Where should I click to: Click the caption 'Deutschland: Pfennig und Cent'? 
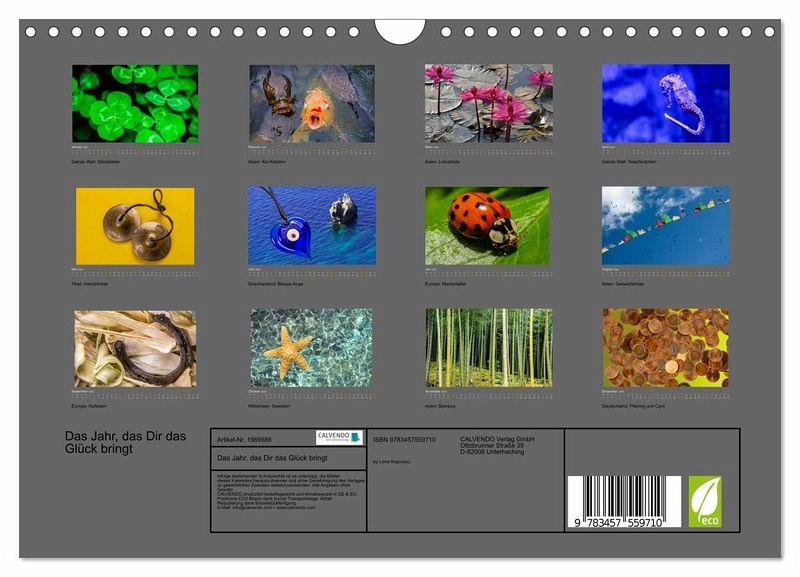[633, 407]
